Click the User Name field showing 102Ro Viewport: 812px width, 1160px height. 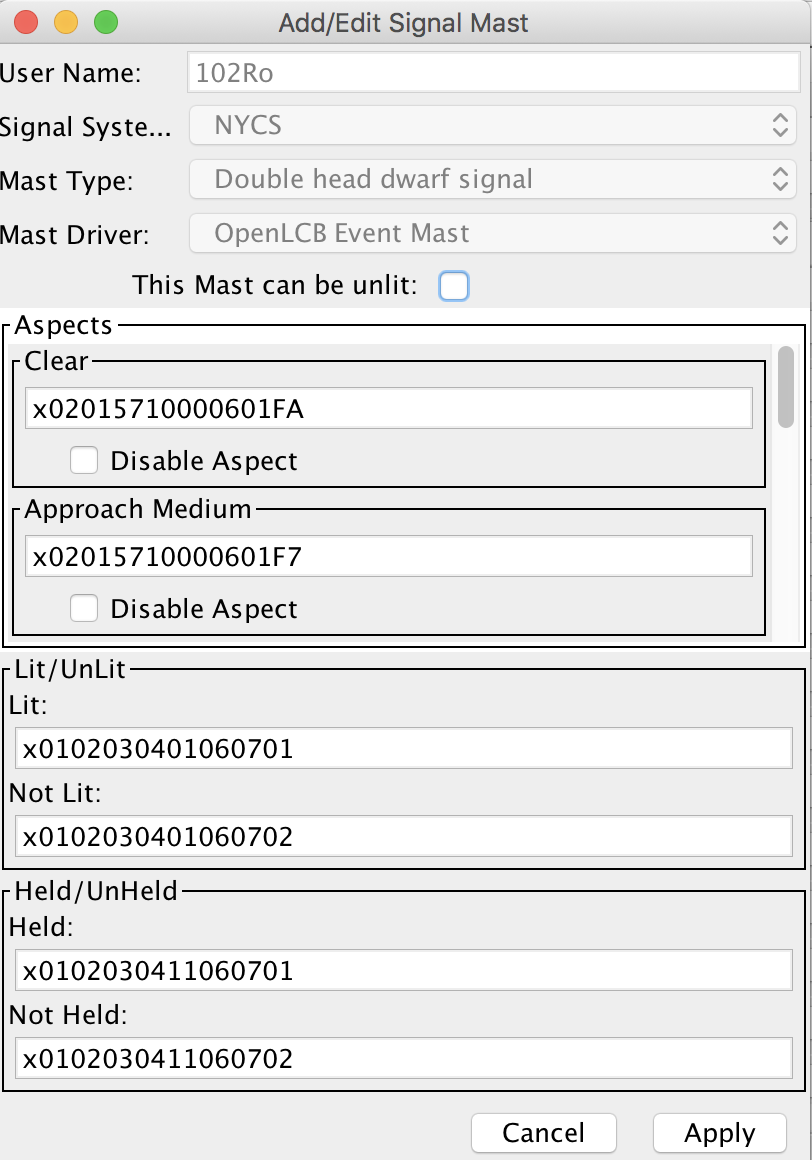pyautogui.click(x=493, y=72)
